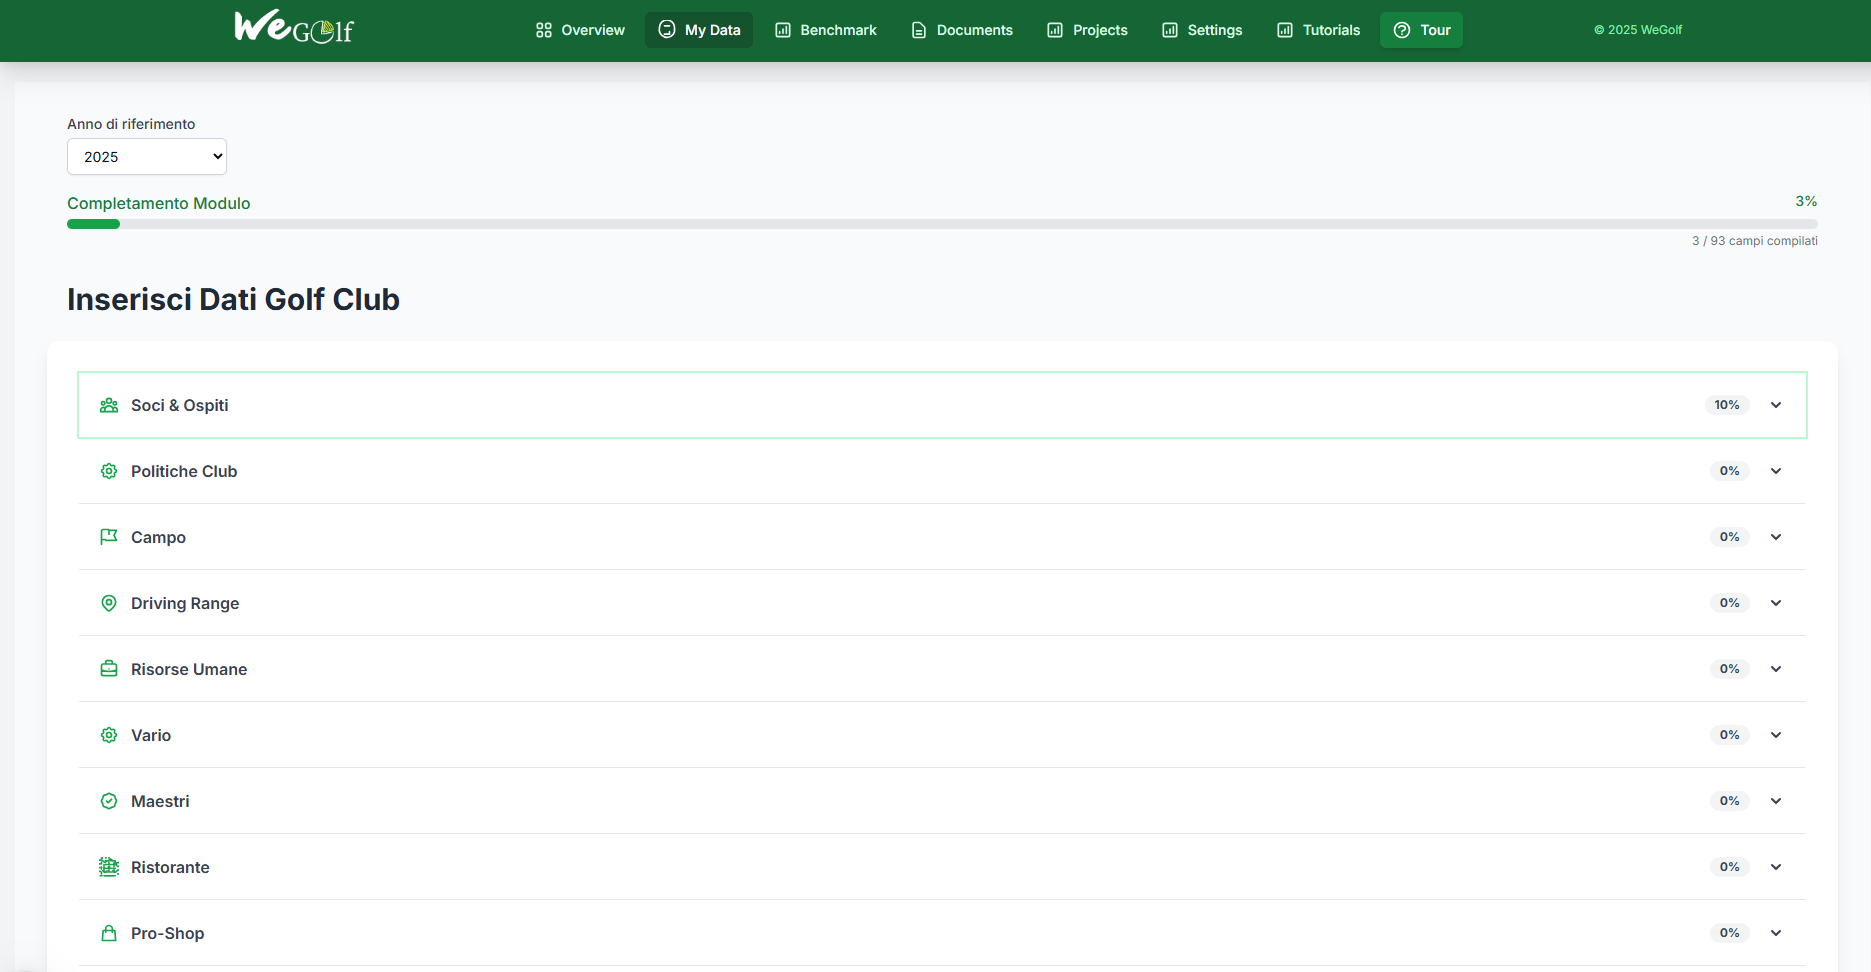Image resolution: width=1871 pixels, height=972 pixels.
Task: Click the gear icon next to Politiche Club
Action: (109, 471)
